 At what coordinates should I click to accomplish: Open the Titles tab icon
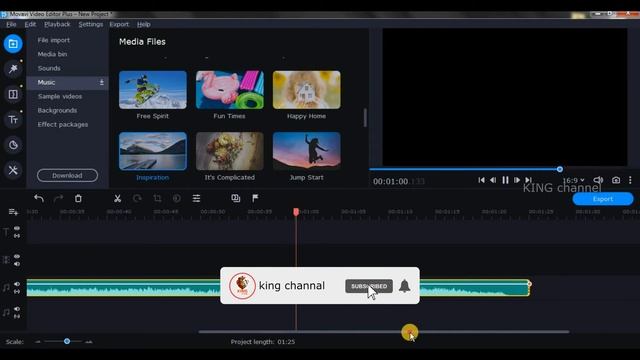tap(13, 120)
